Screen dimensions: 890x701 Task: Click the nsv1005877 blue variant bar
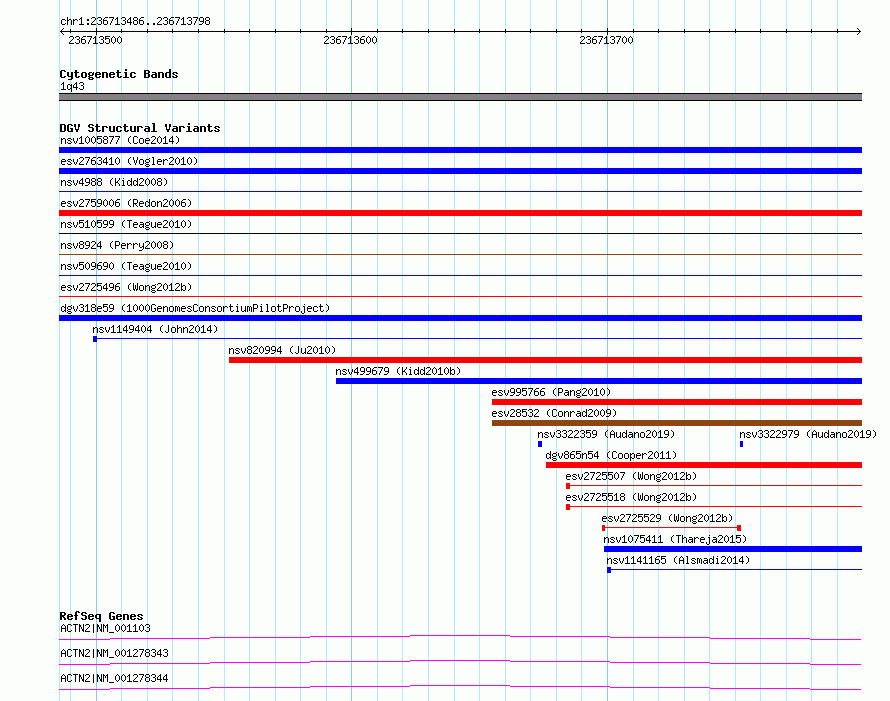460,150
